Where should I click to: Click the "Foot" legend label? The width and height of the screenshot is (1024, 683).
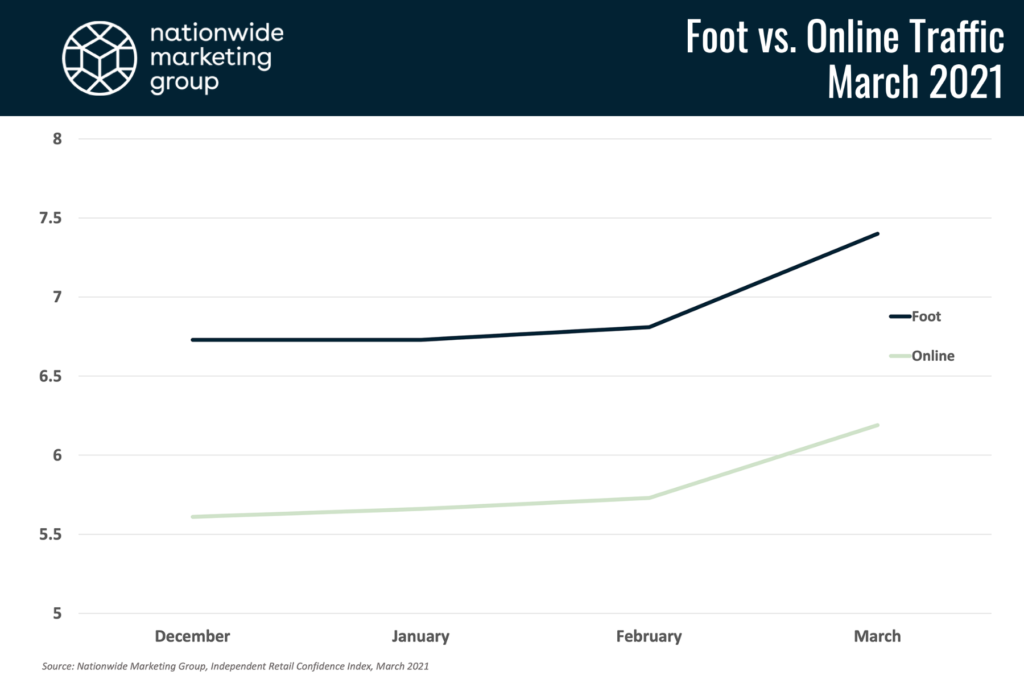926,317
